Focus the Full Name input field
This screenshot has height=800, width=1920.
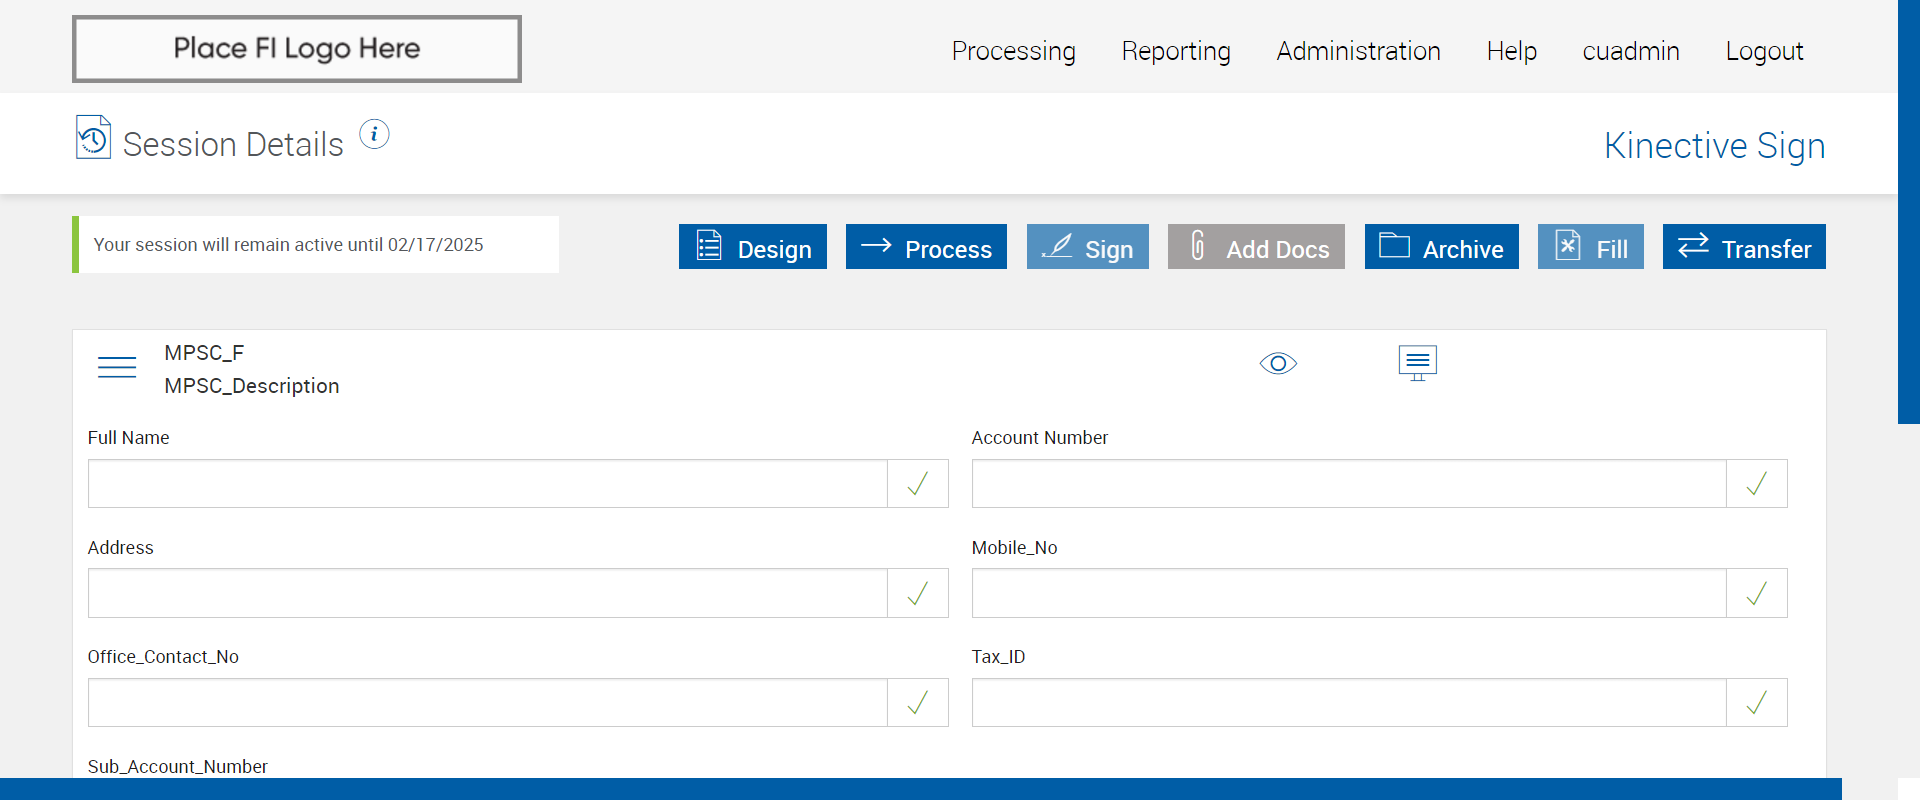(488, 484)
